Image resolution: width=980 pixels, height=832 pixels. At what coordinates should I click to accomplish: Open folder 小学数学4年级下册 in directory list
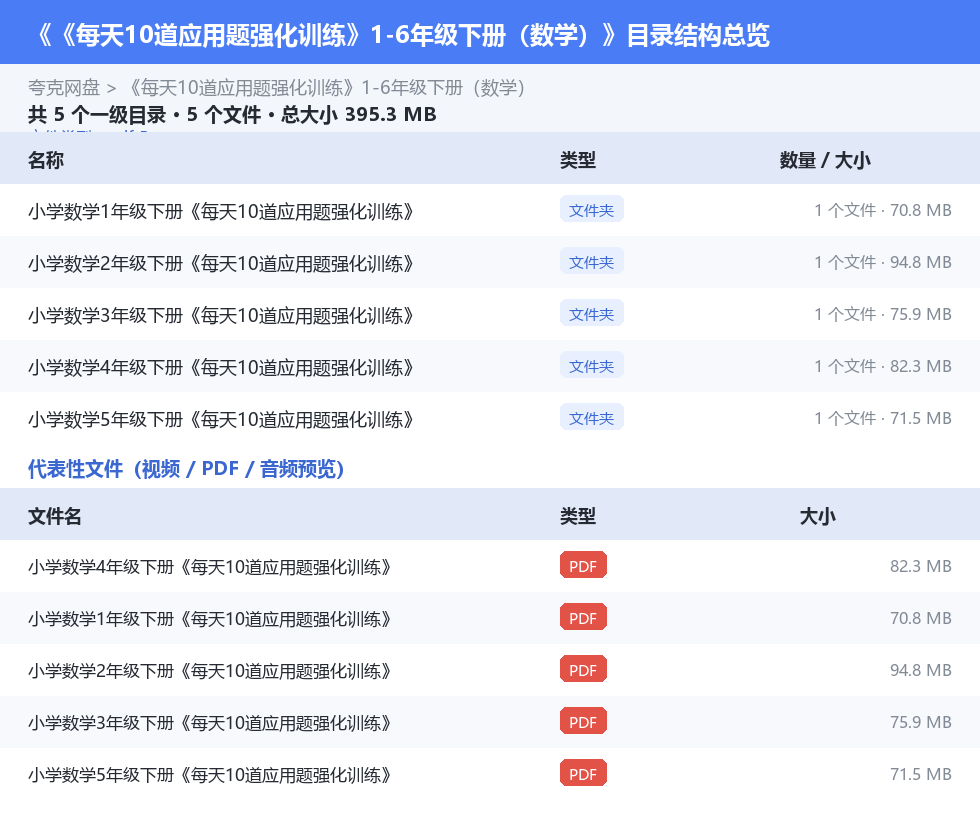point(221,367)
